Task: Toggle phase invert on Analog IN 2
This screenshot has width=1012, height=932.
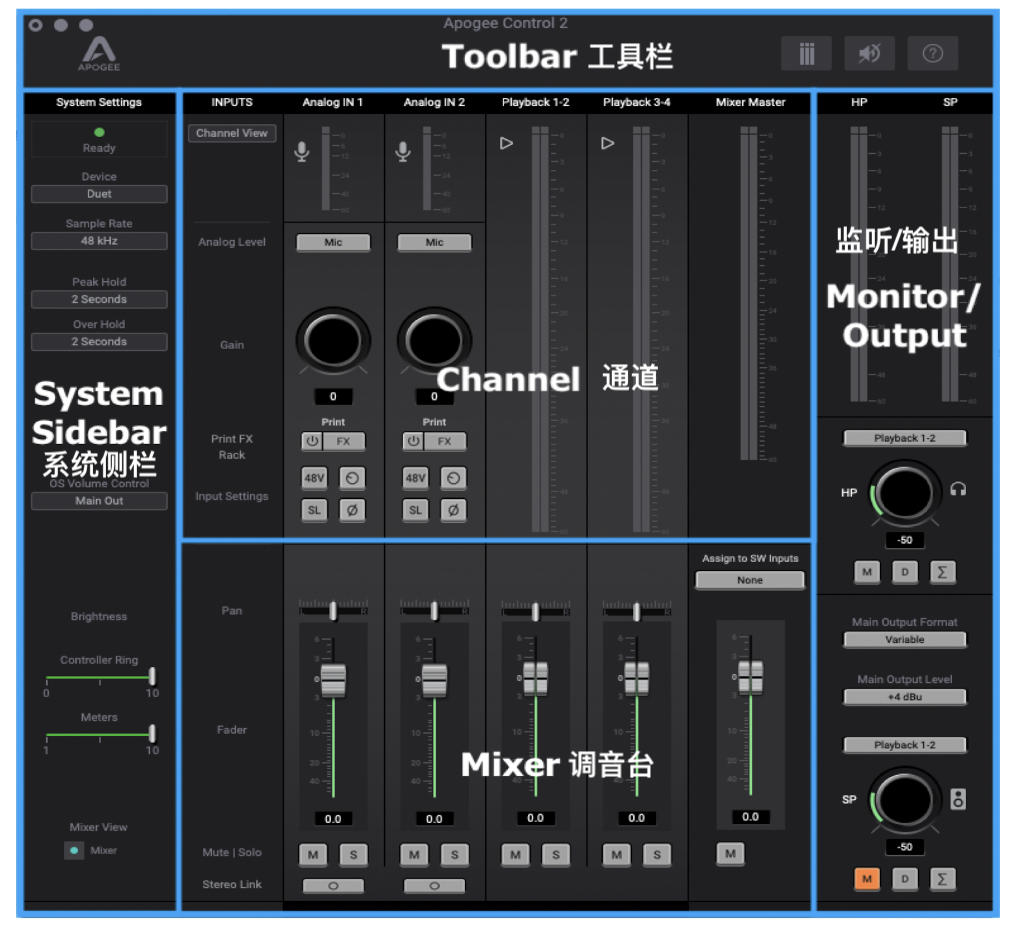Action: (453, 509)
